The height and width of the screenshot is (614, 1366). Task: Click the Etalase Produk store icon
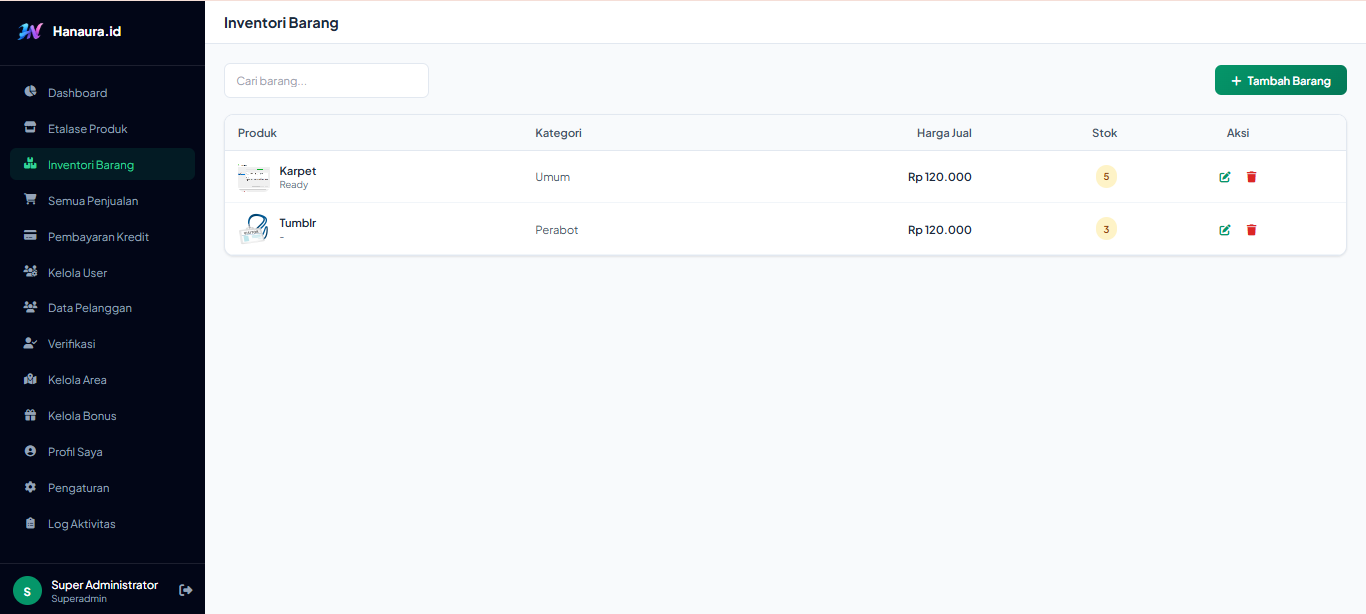(x=30, y=128)
